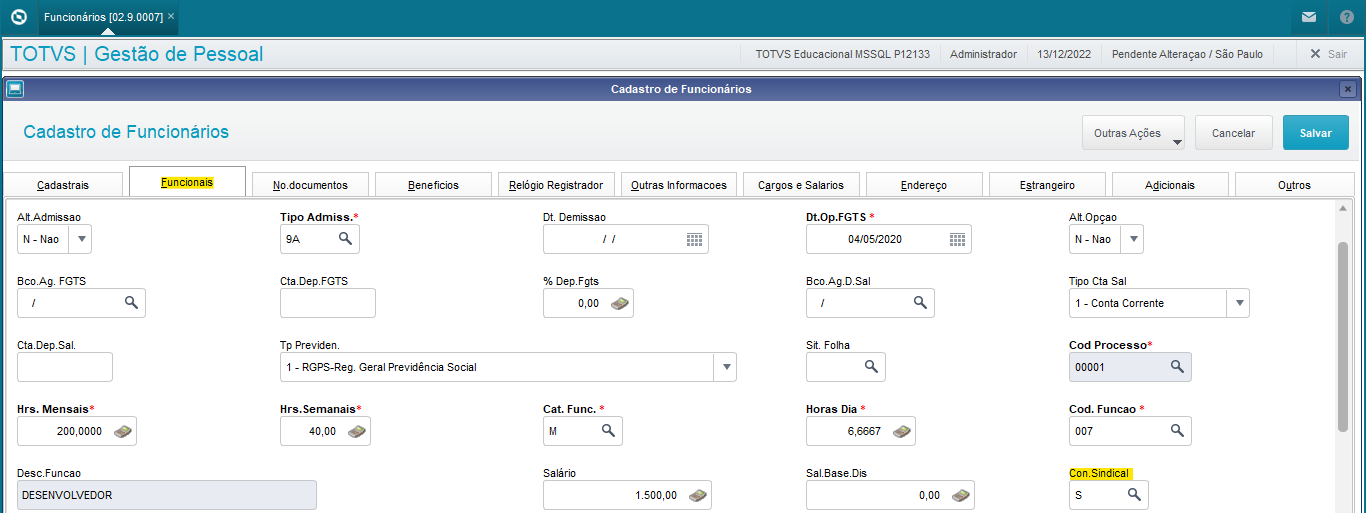Screen dimensions: 1366x513
Task: Open calculator icon for Salário
Action: point(698,495)
